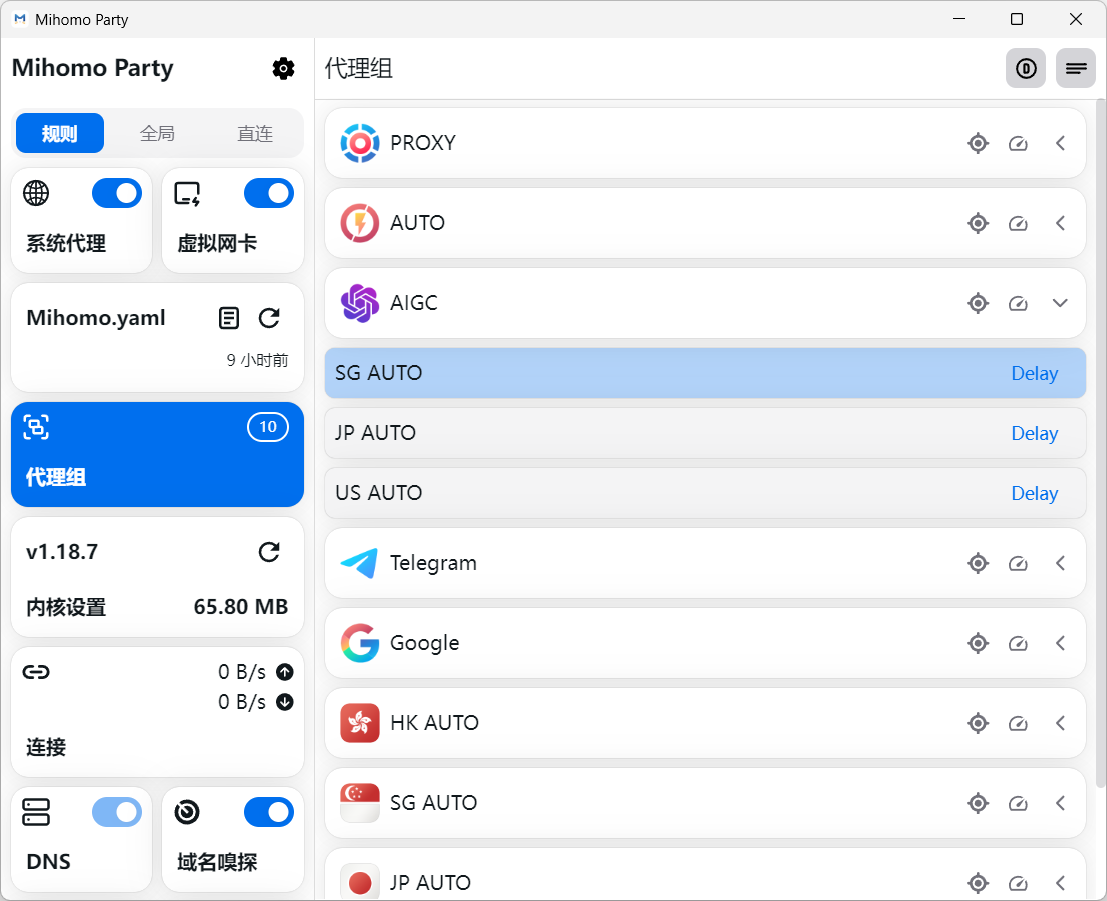Click the Telegram group speed test icon
Viewport: 1107px width, 901px height.
(1018, 563)
